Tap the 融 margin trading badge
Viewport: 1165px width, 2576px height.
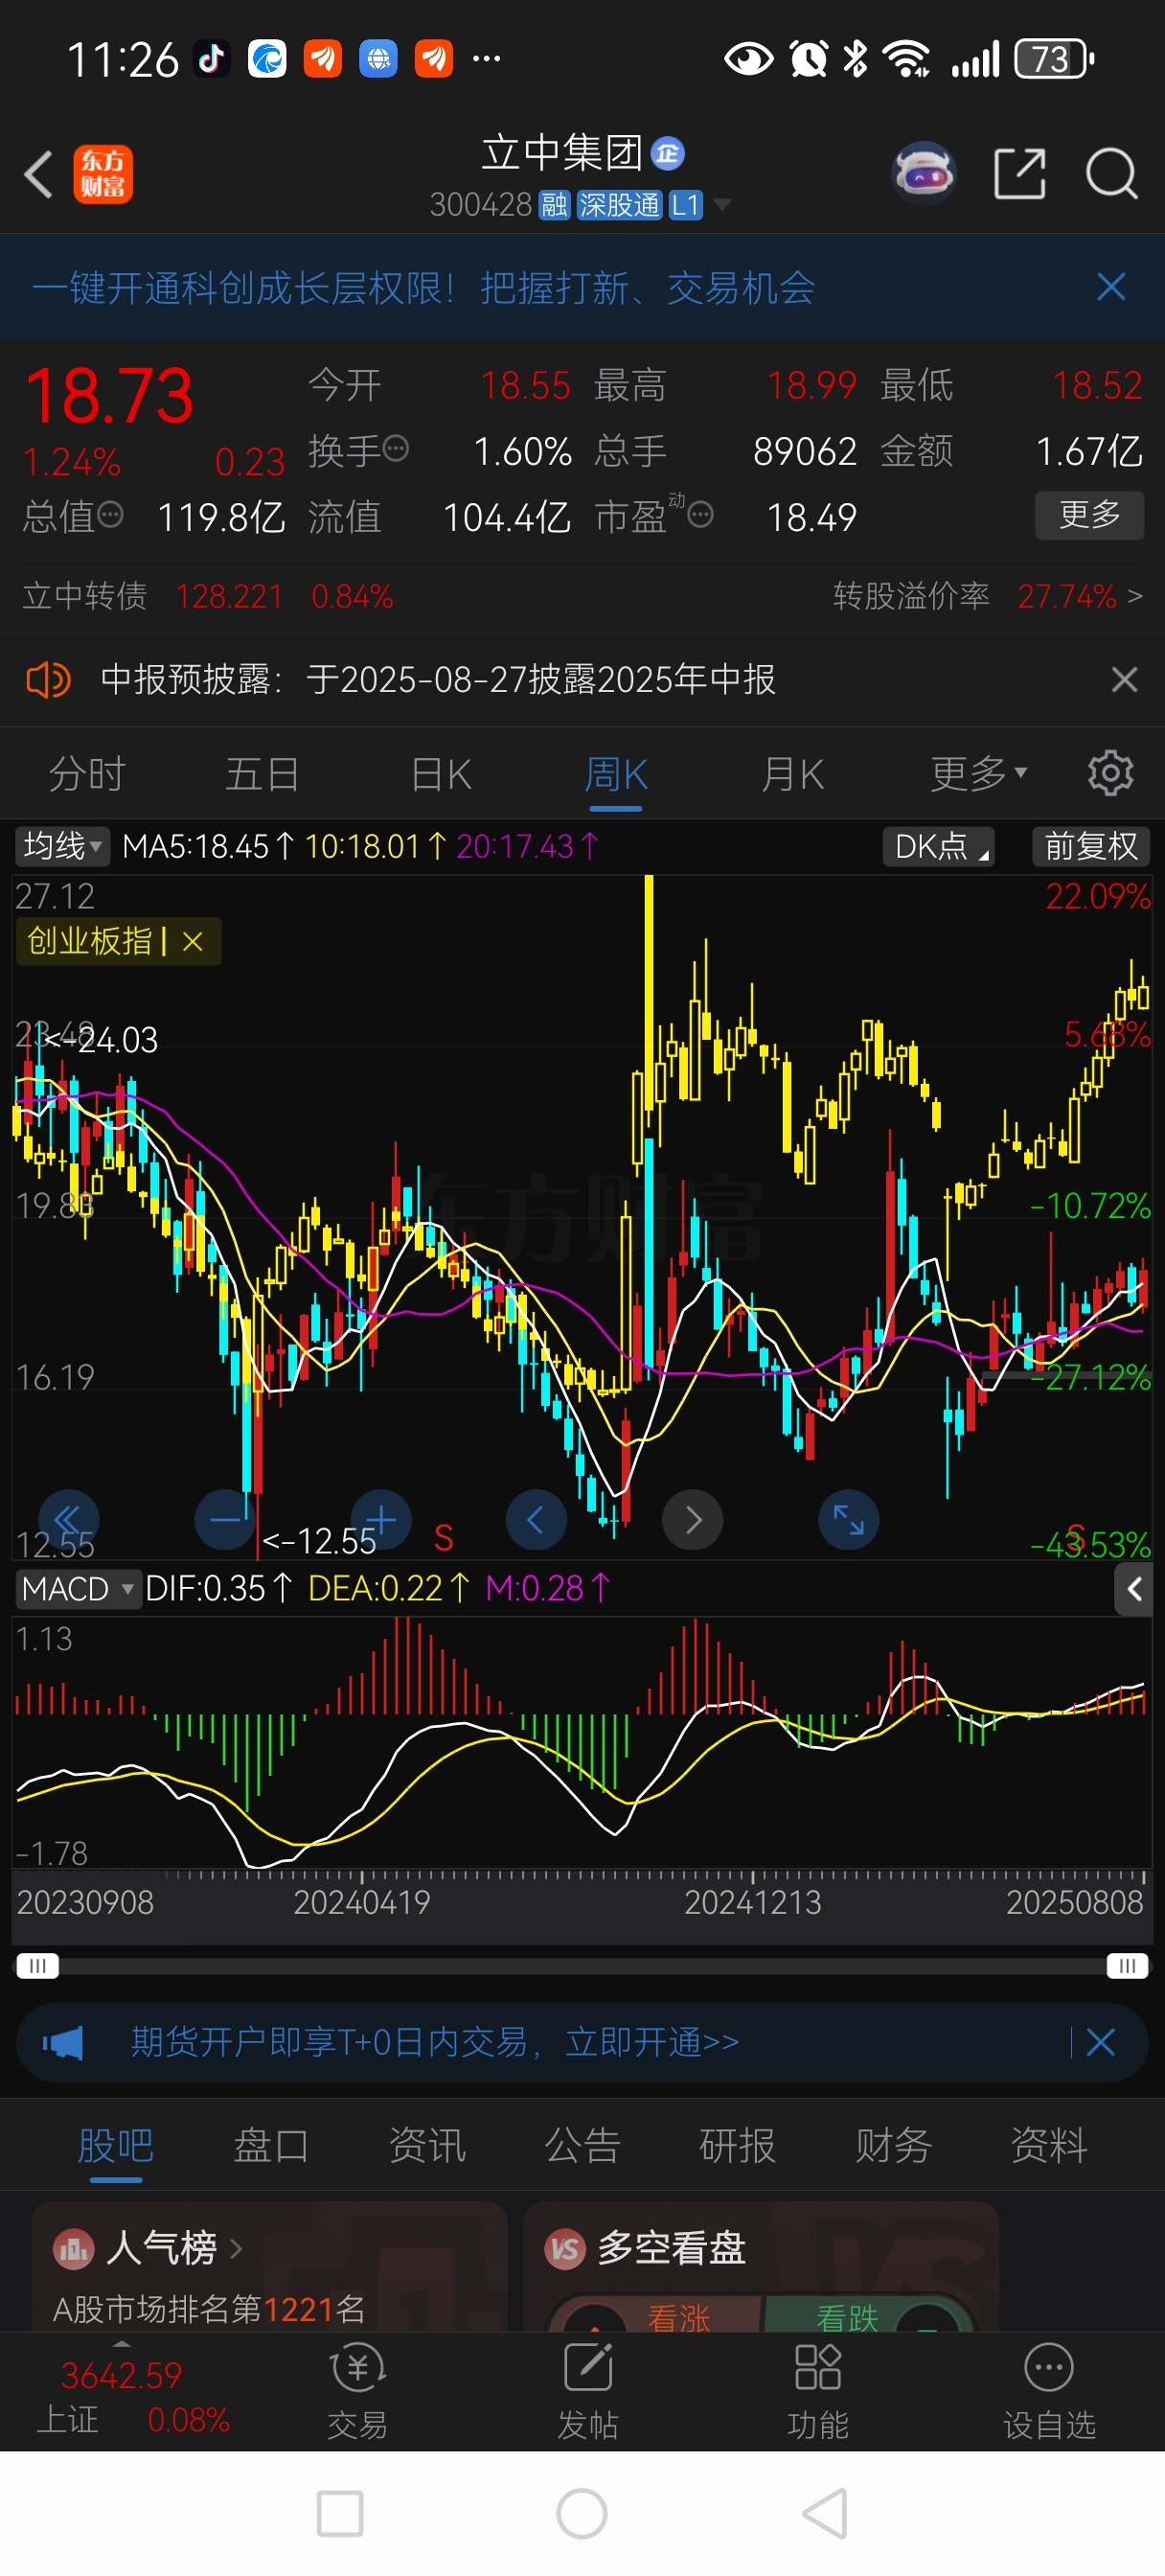pos(555,205)
